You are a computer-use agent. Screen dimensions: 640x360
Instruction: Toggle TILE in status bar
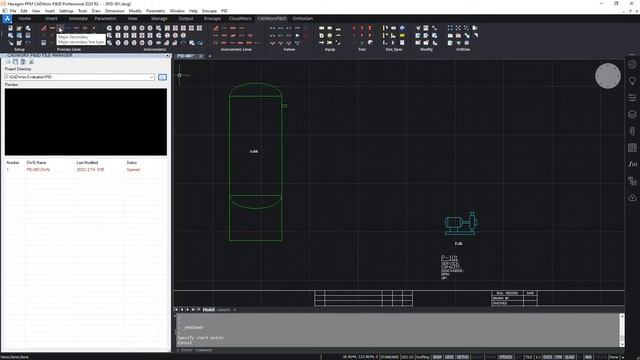tap(529, 357)
